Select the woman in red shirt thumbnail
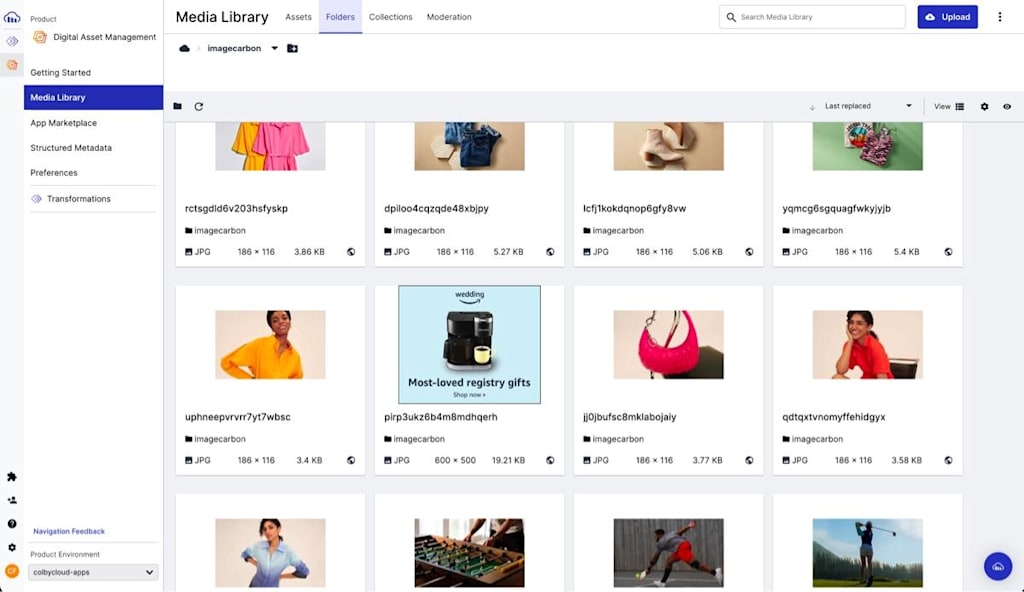 (x=868, y=344)
